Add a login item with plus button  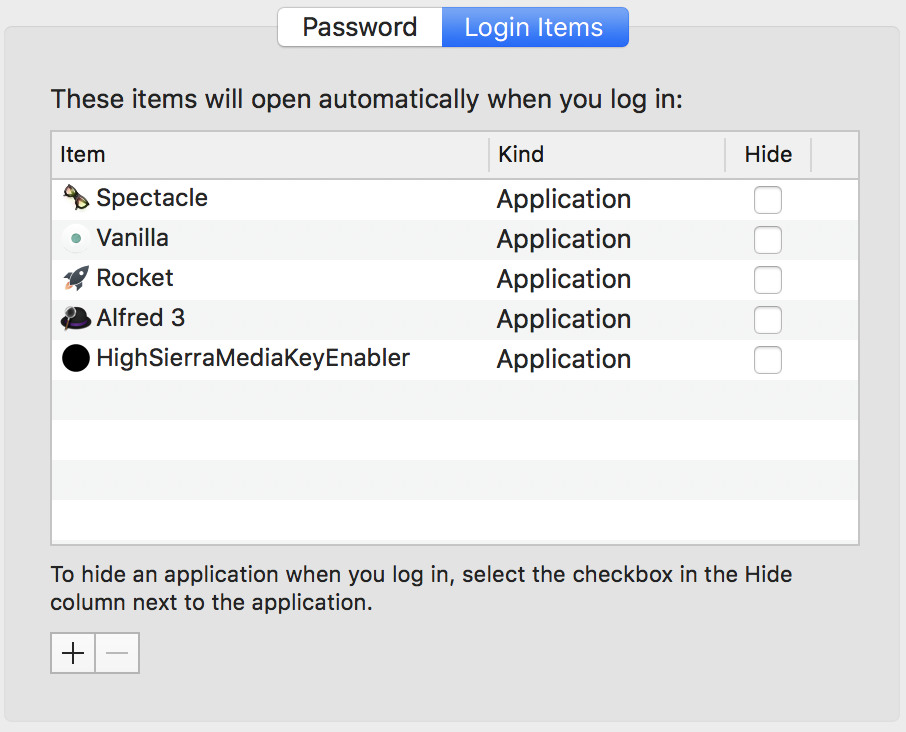tap(73, 653)
